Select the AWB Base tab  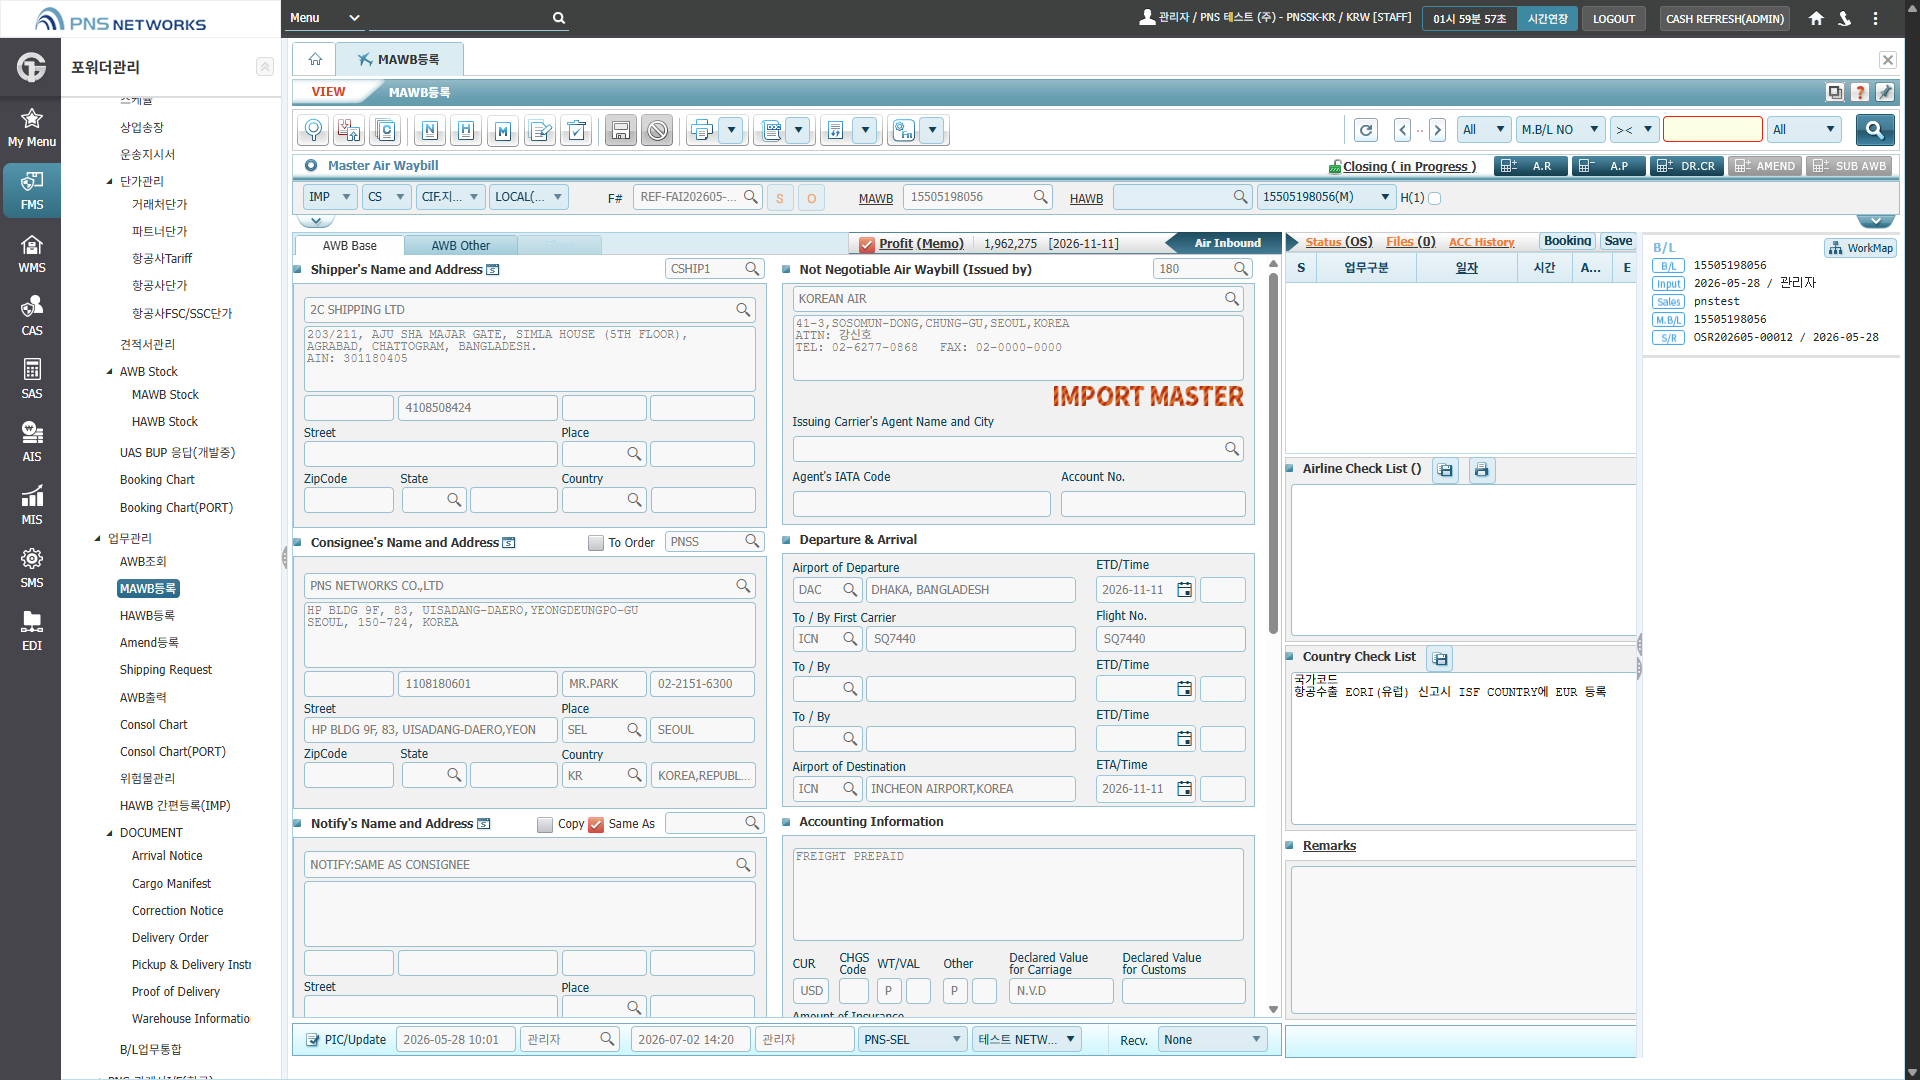[350, 246]
